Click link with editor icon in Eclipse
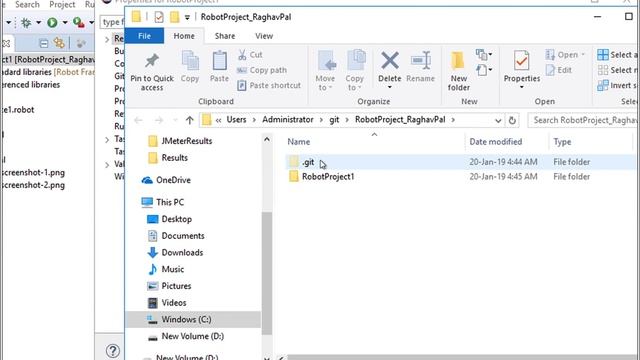This screenshot has height=360, width=640. point(59,43)
